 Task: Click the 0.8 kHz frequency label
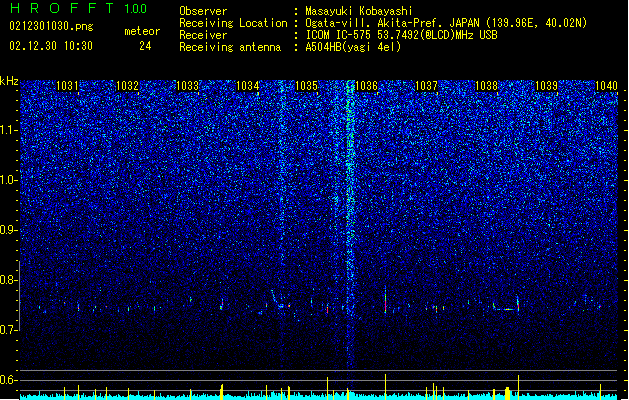click(x=8, y=280)
